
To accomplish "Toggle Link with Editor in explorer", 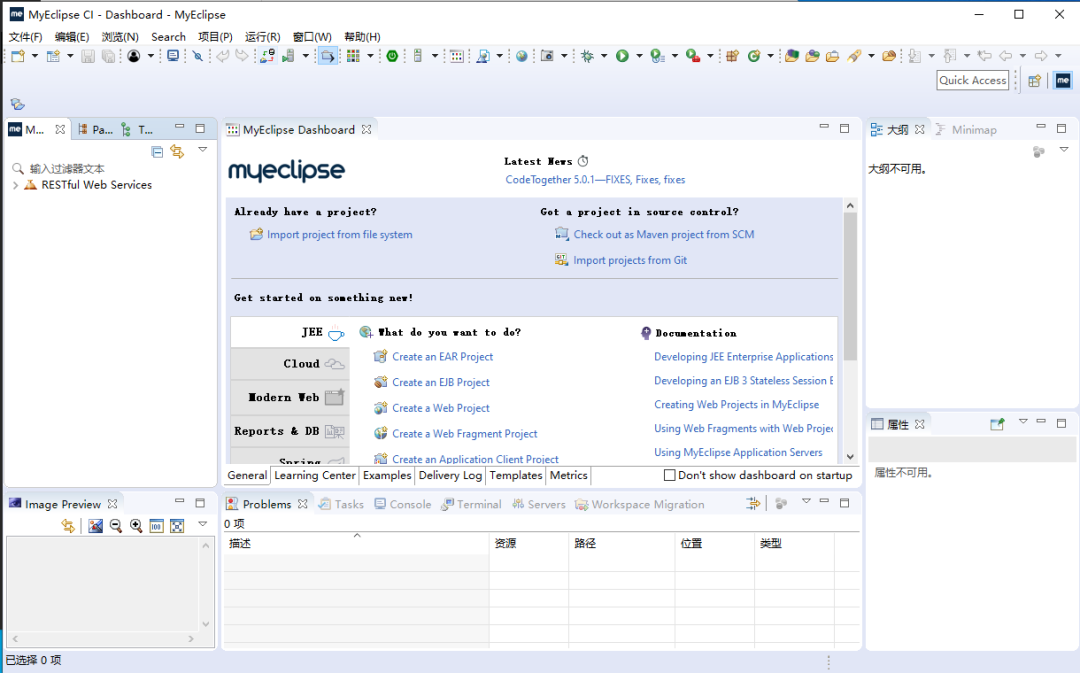I will point(177,152).
